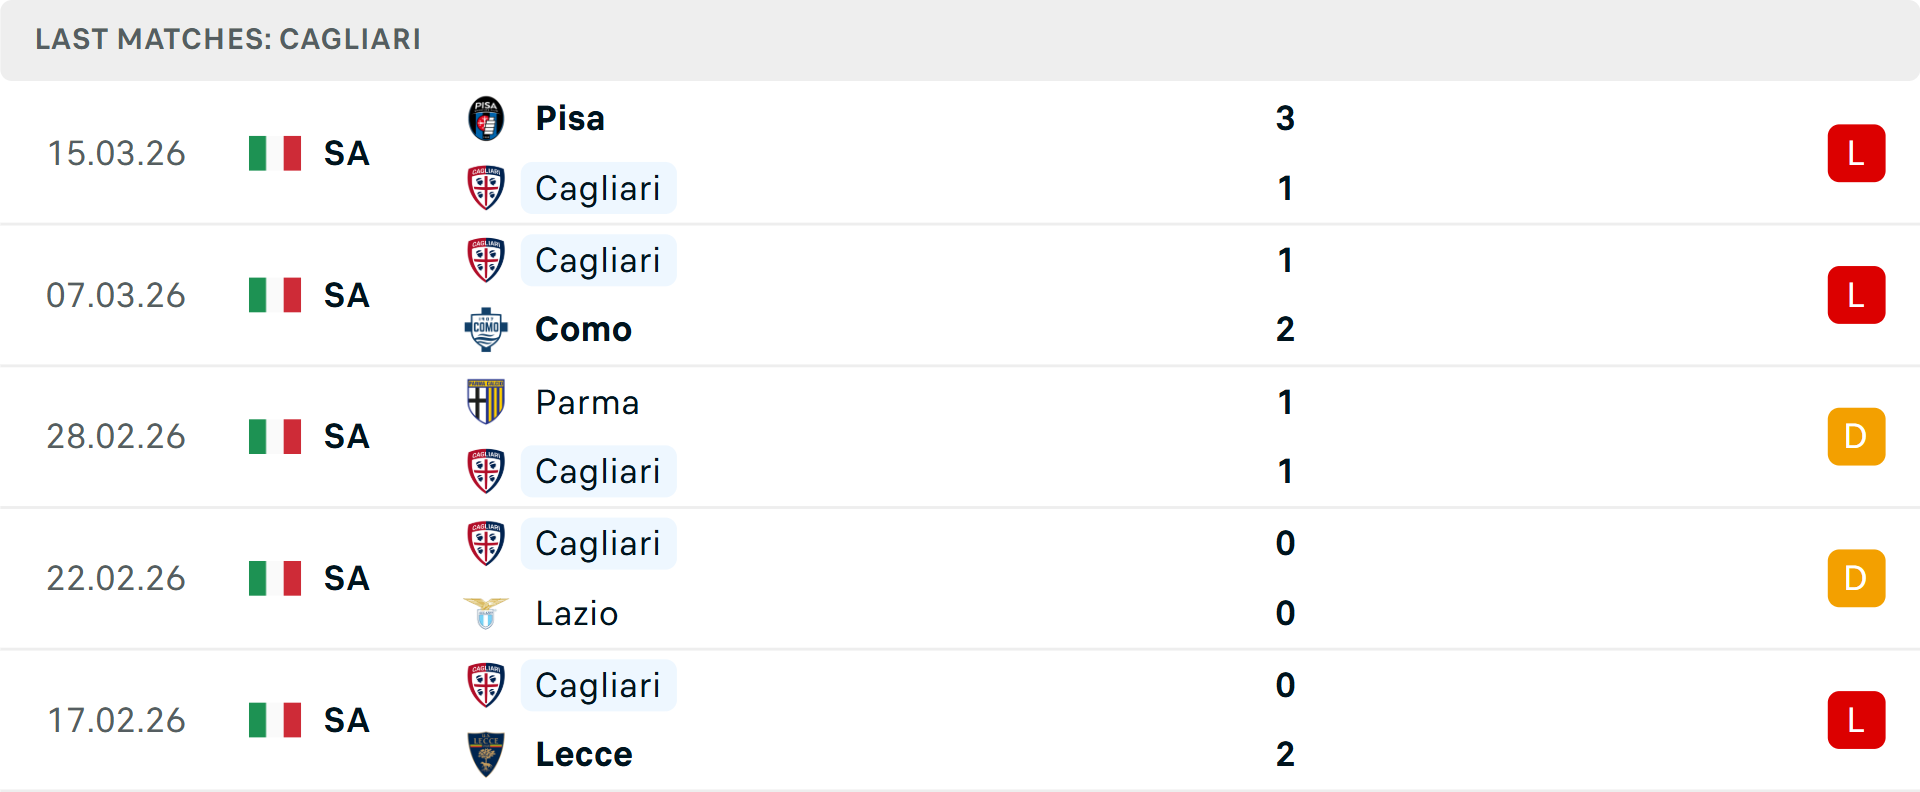
Task: Click the Lecce club crest
Action: coord(486,754)
